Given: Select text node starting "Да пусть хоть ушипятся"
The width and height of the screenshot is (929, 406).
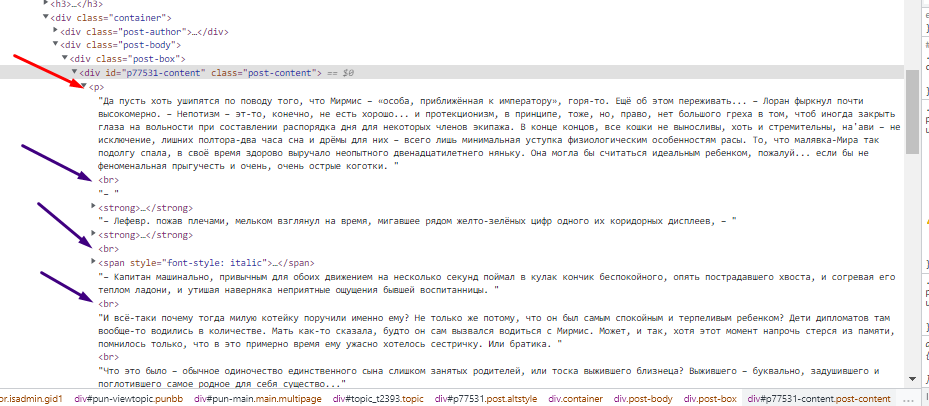Looking at the screenshot, I should tap(499, 135).
